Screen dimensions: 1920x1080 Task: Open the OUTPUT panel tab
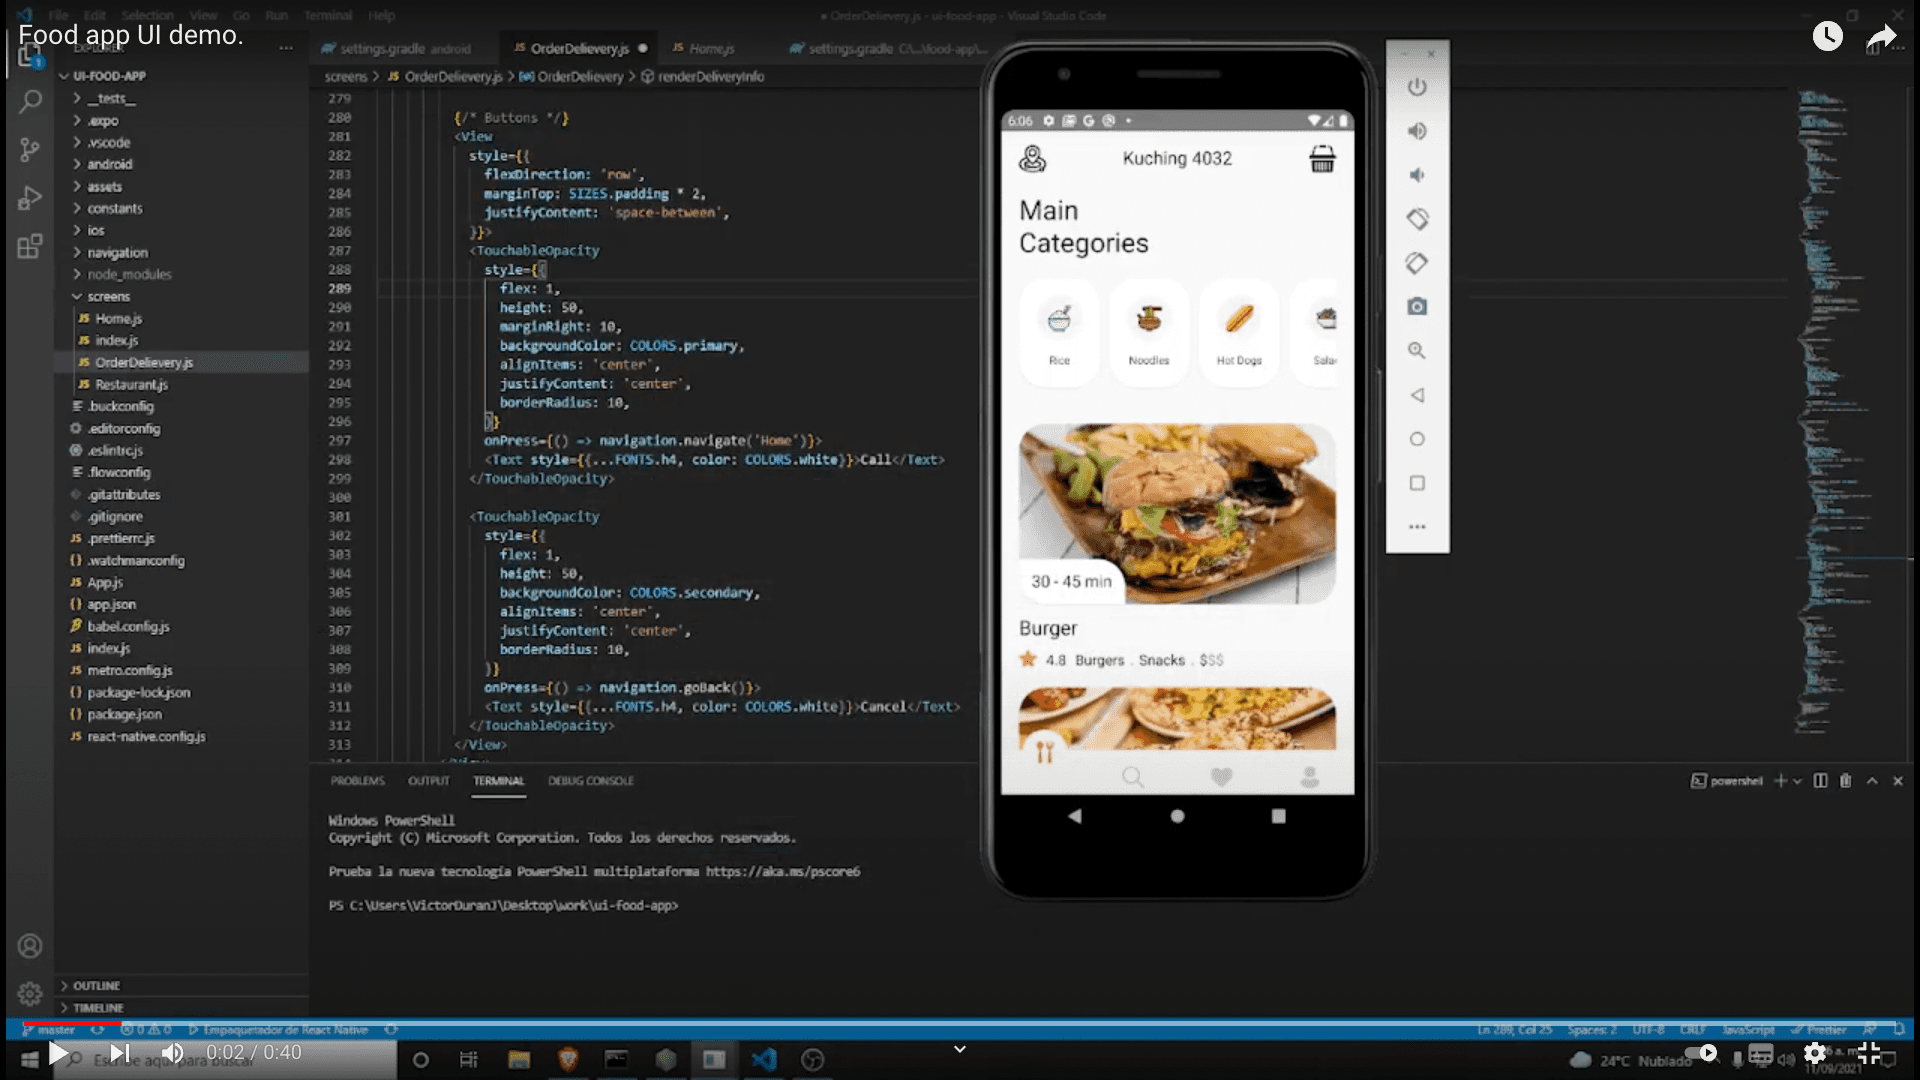pos(428,781)
